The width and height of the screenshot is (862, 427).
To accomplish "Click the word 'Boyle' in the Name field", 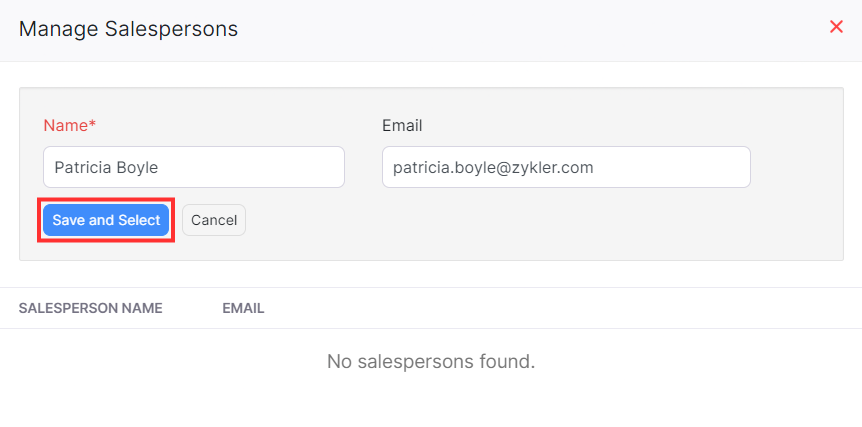I will point(136,167).
